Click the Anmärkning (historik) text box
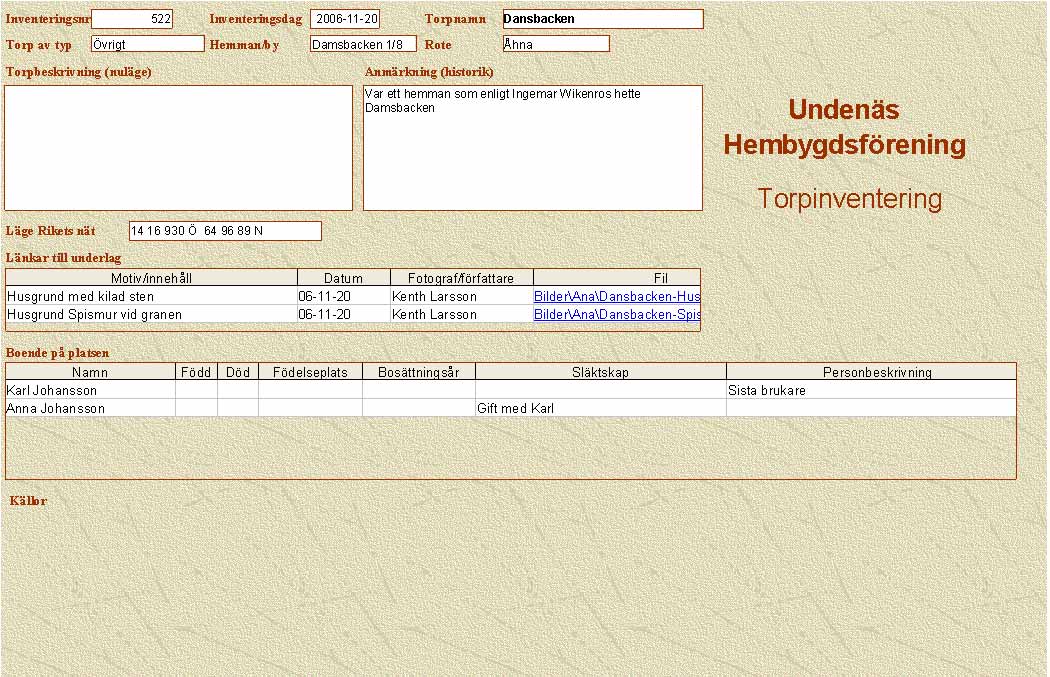This screenshot has height=677, width=1050. pos(532,150)
